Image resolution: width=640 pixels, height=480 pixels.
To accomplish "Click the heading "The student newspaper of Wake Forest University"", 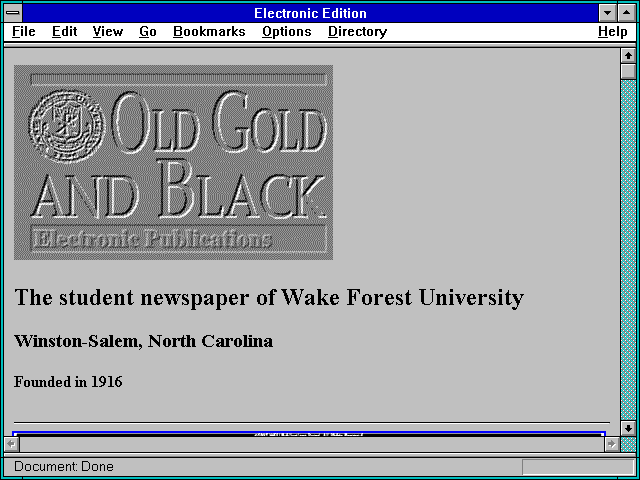I will tap(269, 298).
